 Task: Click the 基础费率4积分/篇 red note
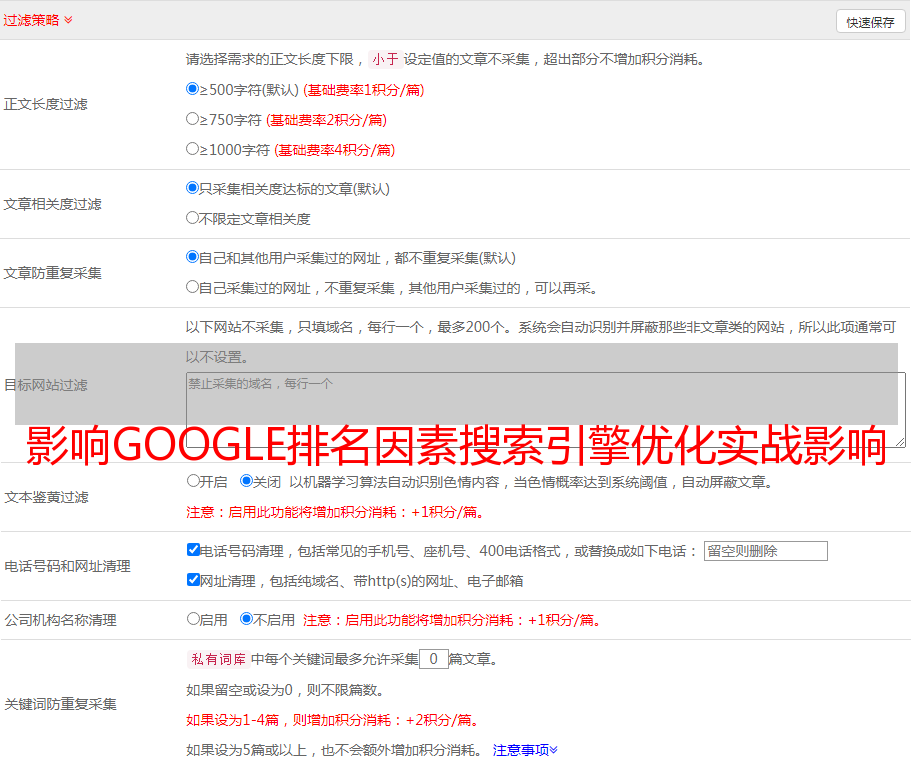tap(334, 150)
